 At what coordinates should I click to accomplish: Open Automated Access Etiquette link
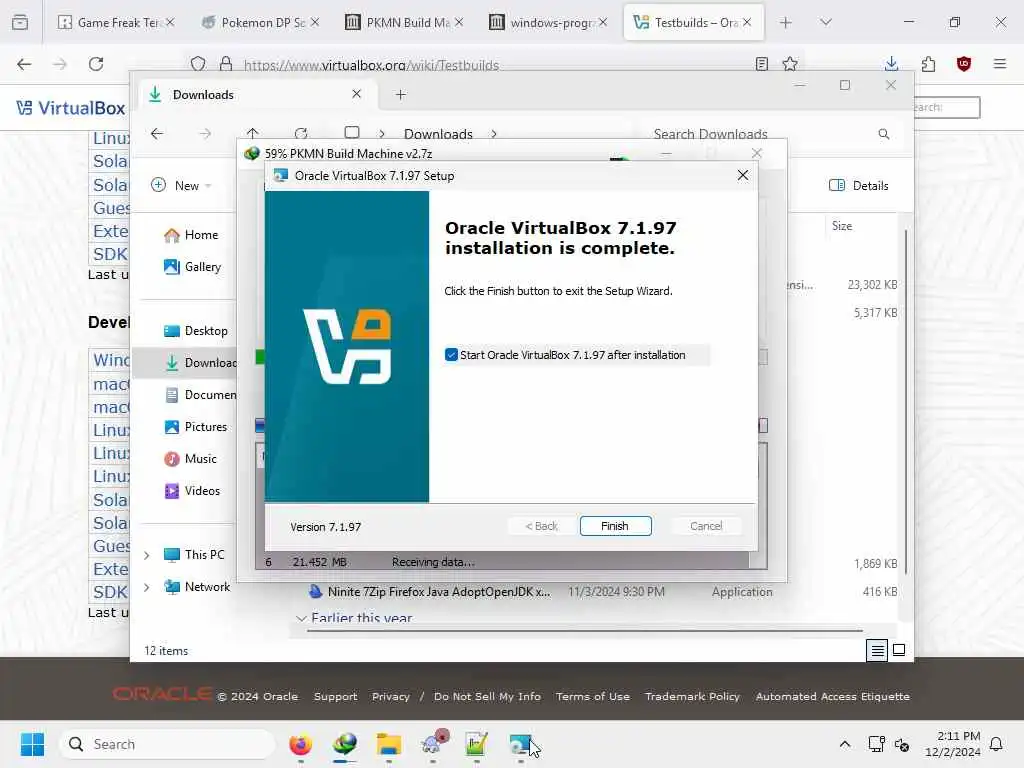(x=833, y=696)
